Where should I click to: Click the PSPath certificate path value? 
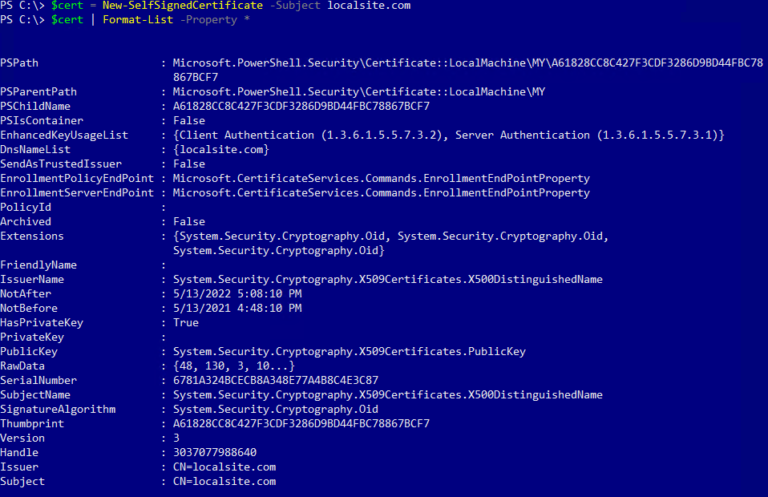pos(468,70)
